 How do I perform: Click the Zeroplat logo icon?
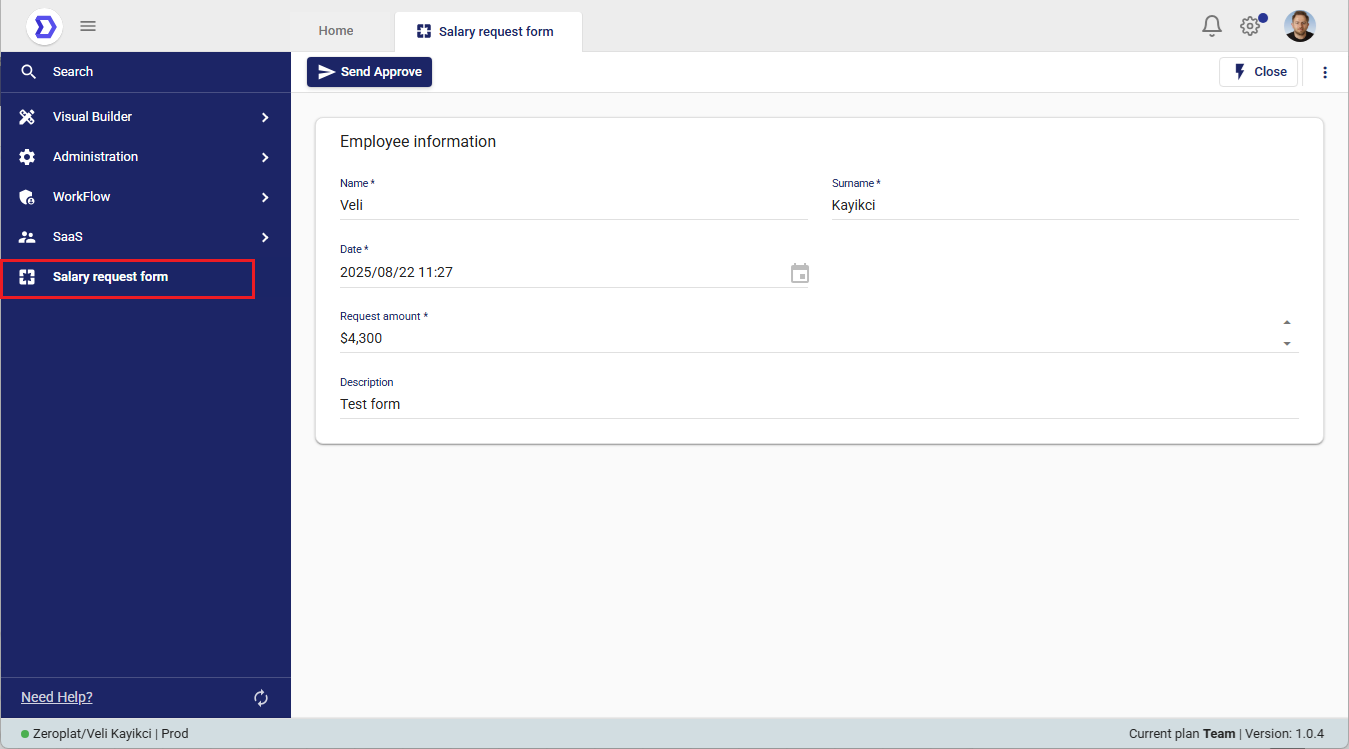[x=44, y=26]
